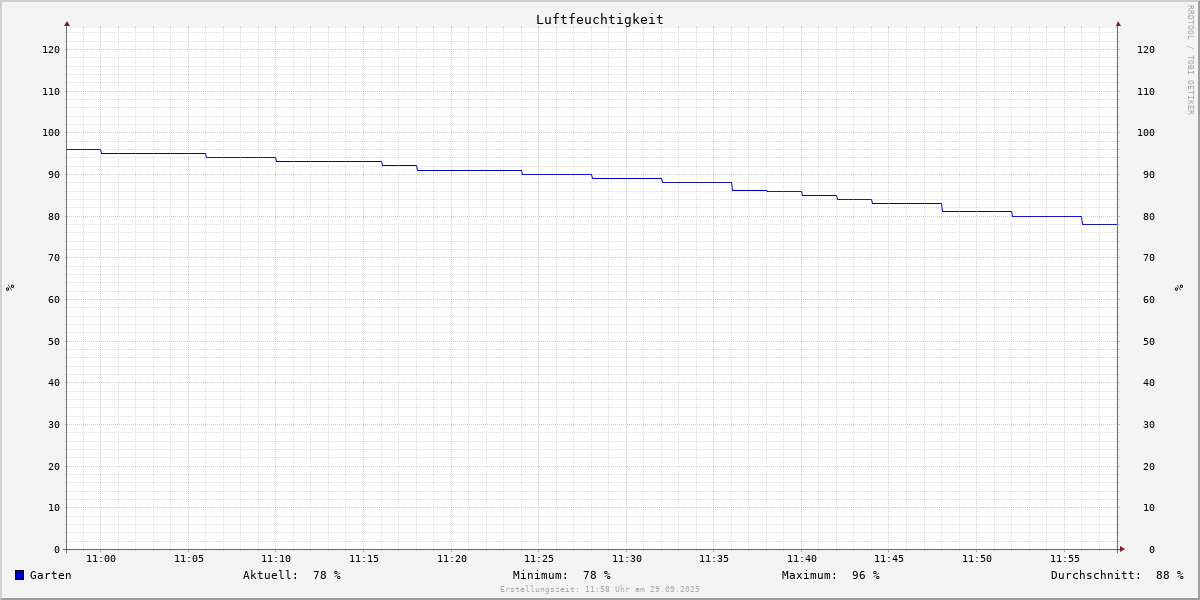The width and height of the screenshot is (1200, 600).
Task: Click the 'Luftfeuchtigkeit' chart title
Action: click(x=599, y=19)
